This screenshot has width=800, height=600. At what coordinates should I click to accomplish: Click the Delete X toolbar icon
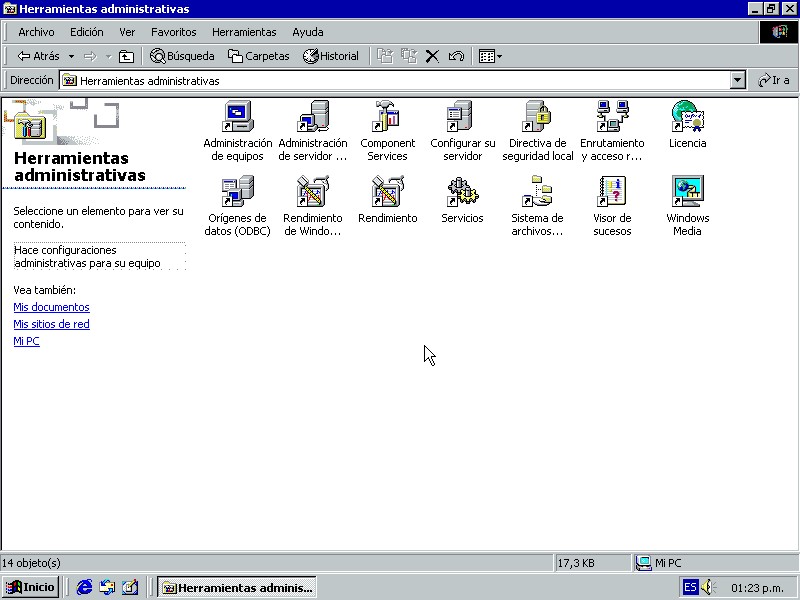click(x=432, y=56)
